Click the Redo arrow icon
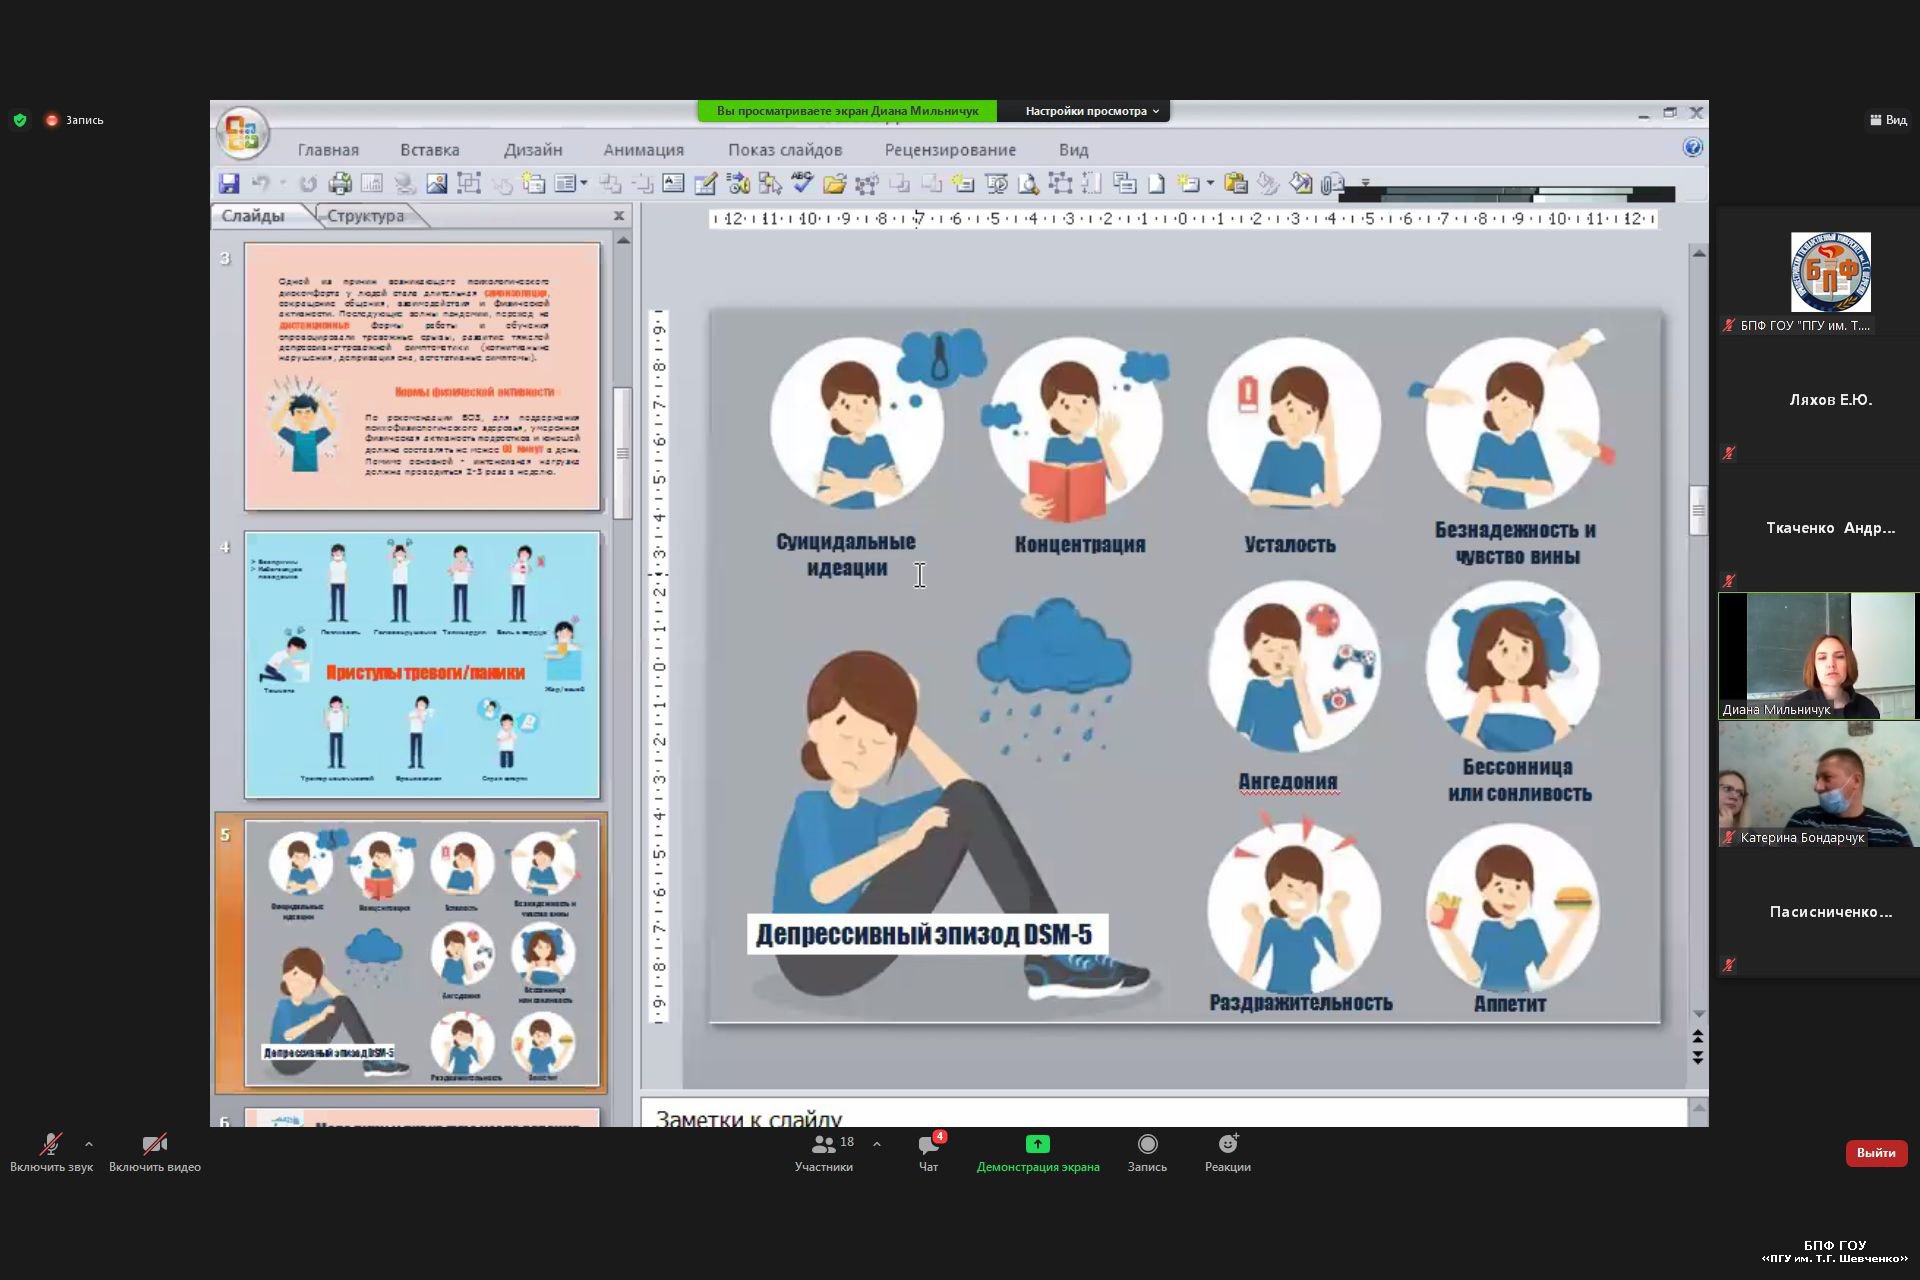The image size is (1920, 1280). click(x=308, y=183)
